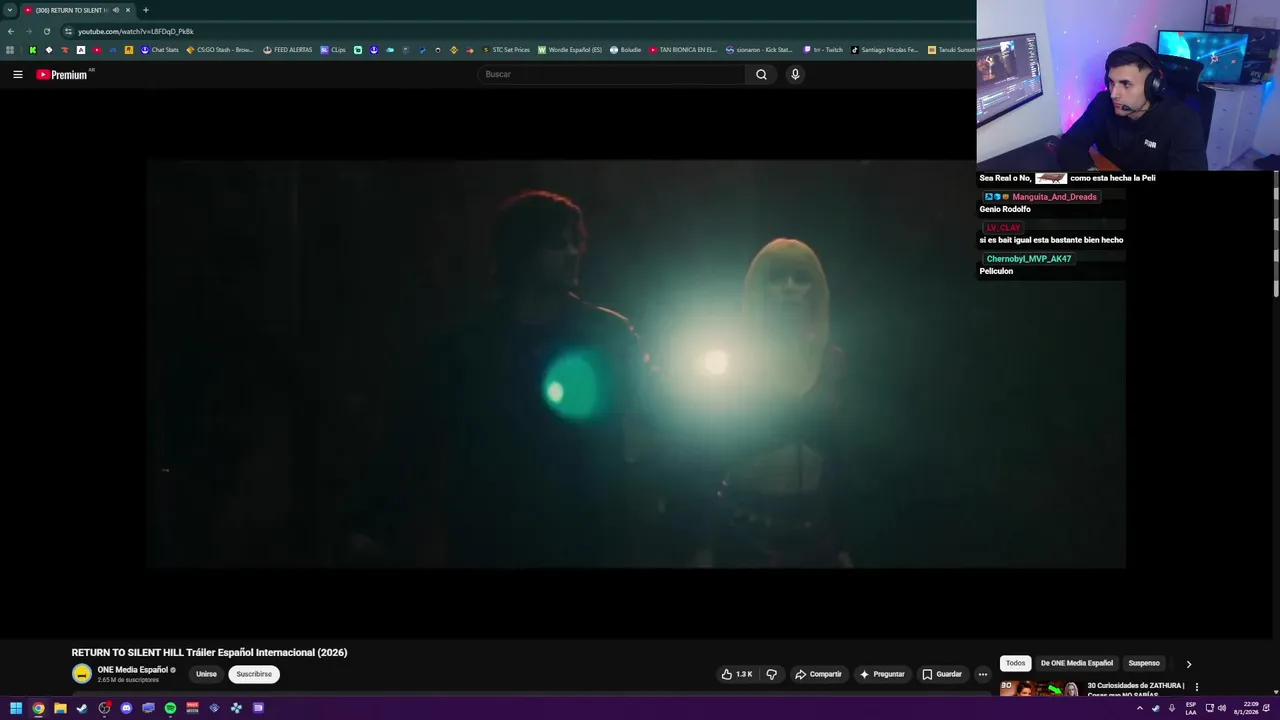This screenshot has width=1280, height=720.
Task: Mute the RETURN TO SILENT HILL tab audio
Action: [x=116, y=10]
